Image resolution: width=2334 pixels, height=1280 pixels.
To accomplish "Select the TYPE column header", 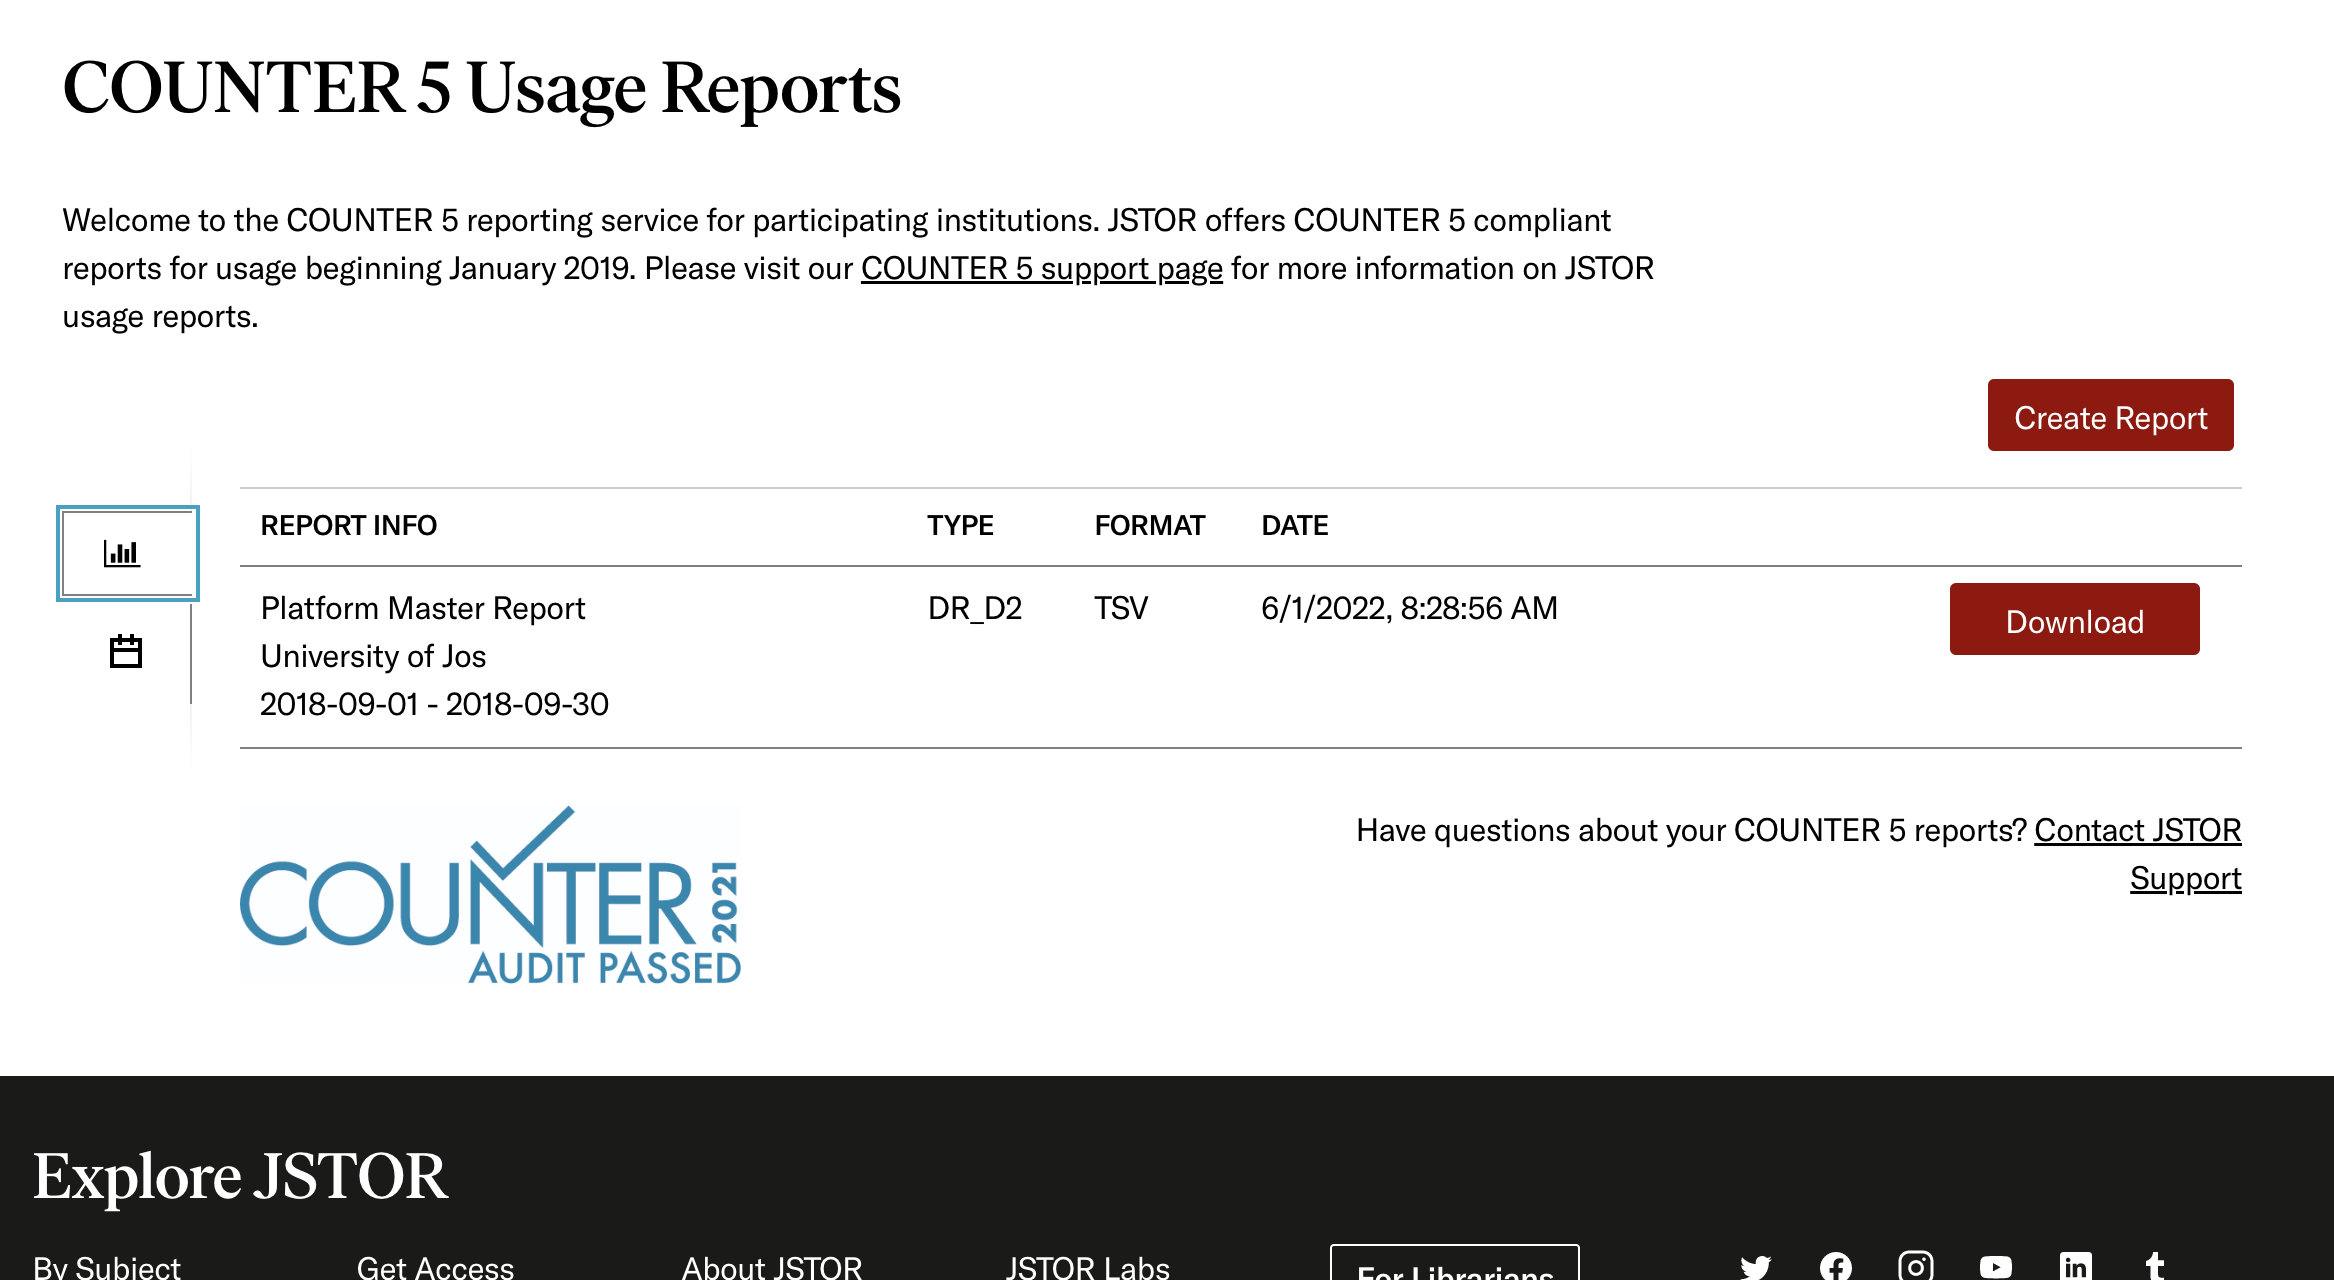I will 960,526.
